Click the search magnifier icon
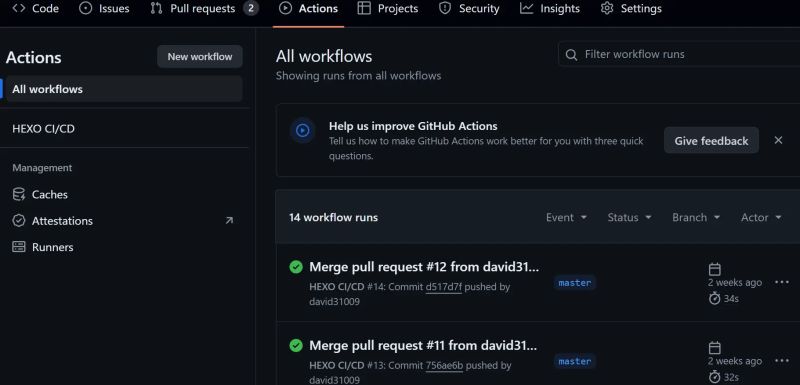The height and width of the screenshot is (385, 800). tap(572, 55)
